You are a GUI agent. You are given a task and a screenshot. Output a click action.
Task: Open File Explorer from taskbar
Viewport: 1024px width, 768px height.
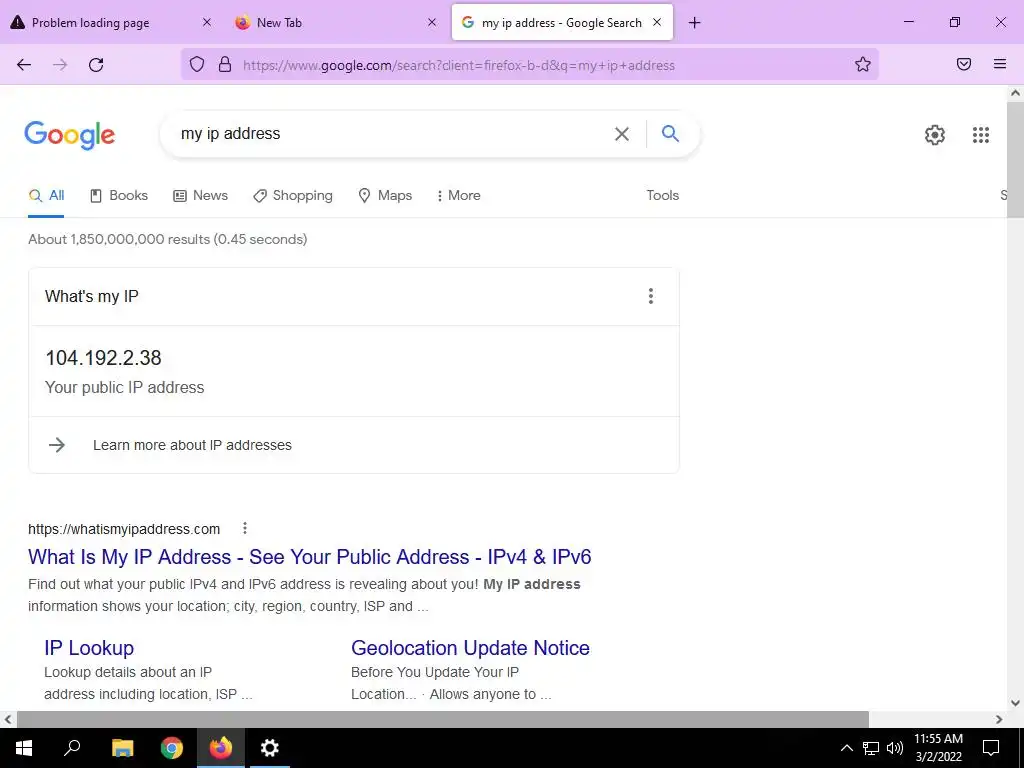pos(122,748)
